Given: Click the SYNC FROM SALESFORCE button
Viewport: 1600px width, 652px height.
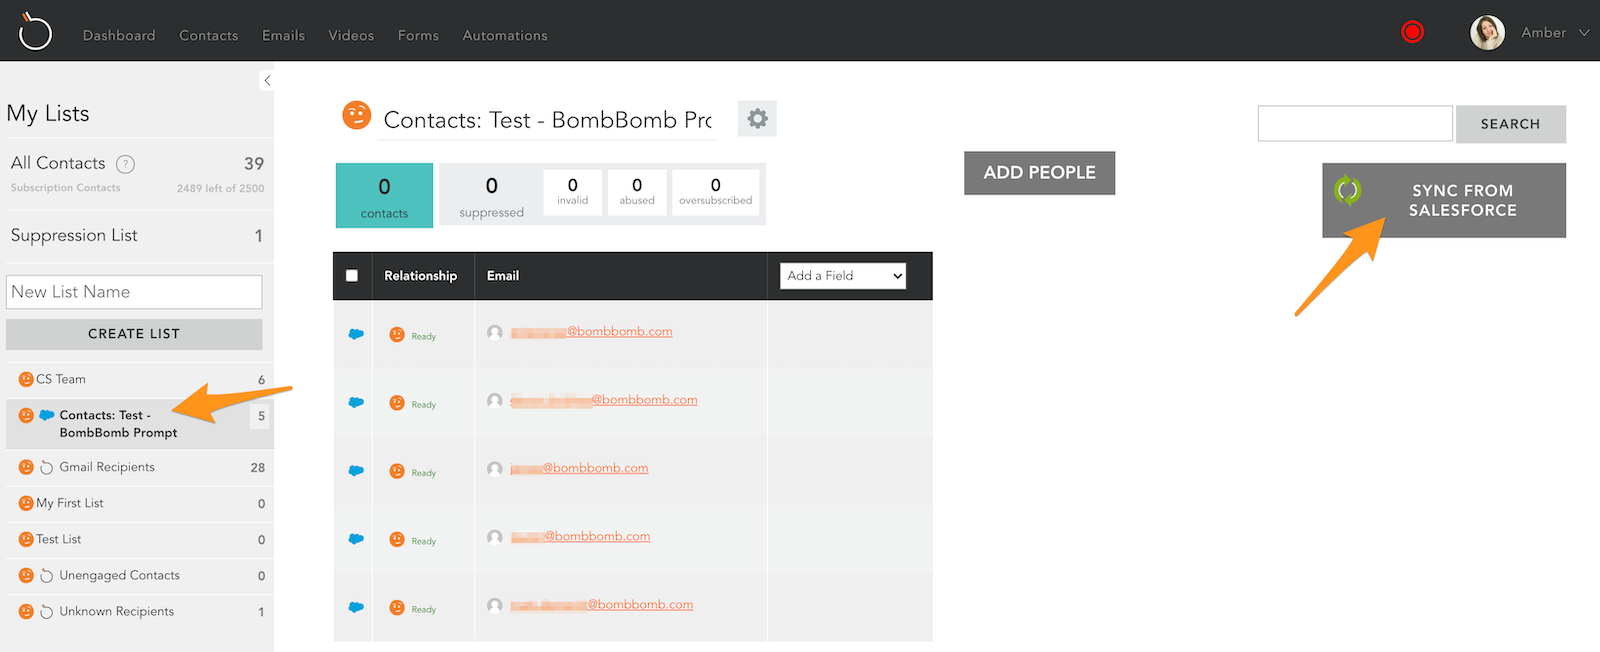Looking at the screenshot, I should click(1444, 200).
